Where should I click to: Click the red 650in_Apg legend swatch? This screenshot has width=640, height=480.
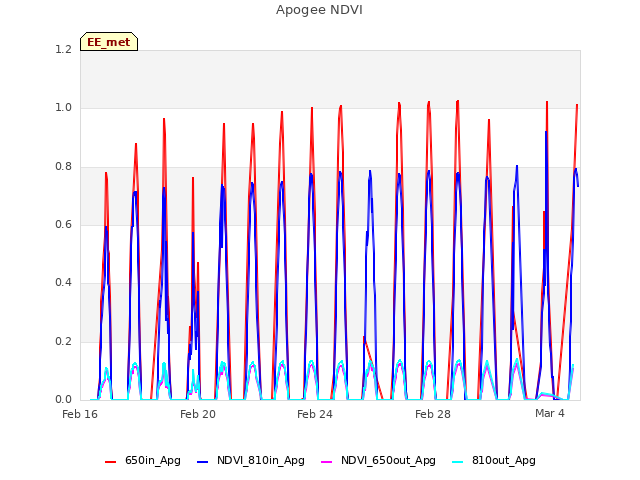pos(111,462)
